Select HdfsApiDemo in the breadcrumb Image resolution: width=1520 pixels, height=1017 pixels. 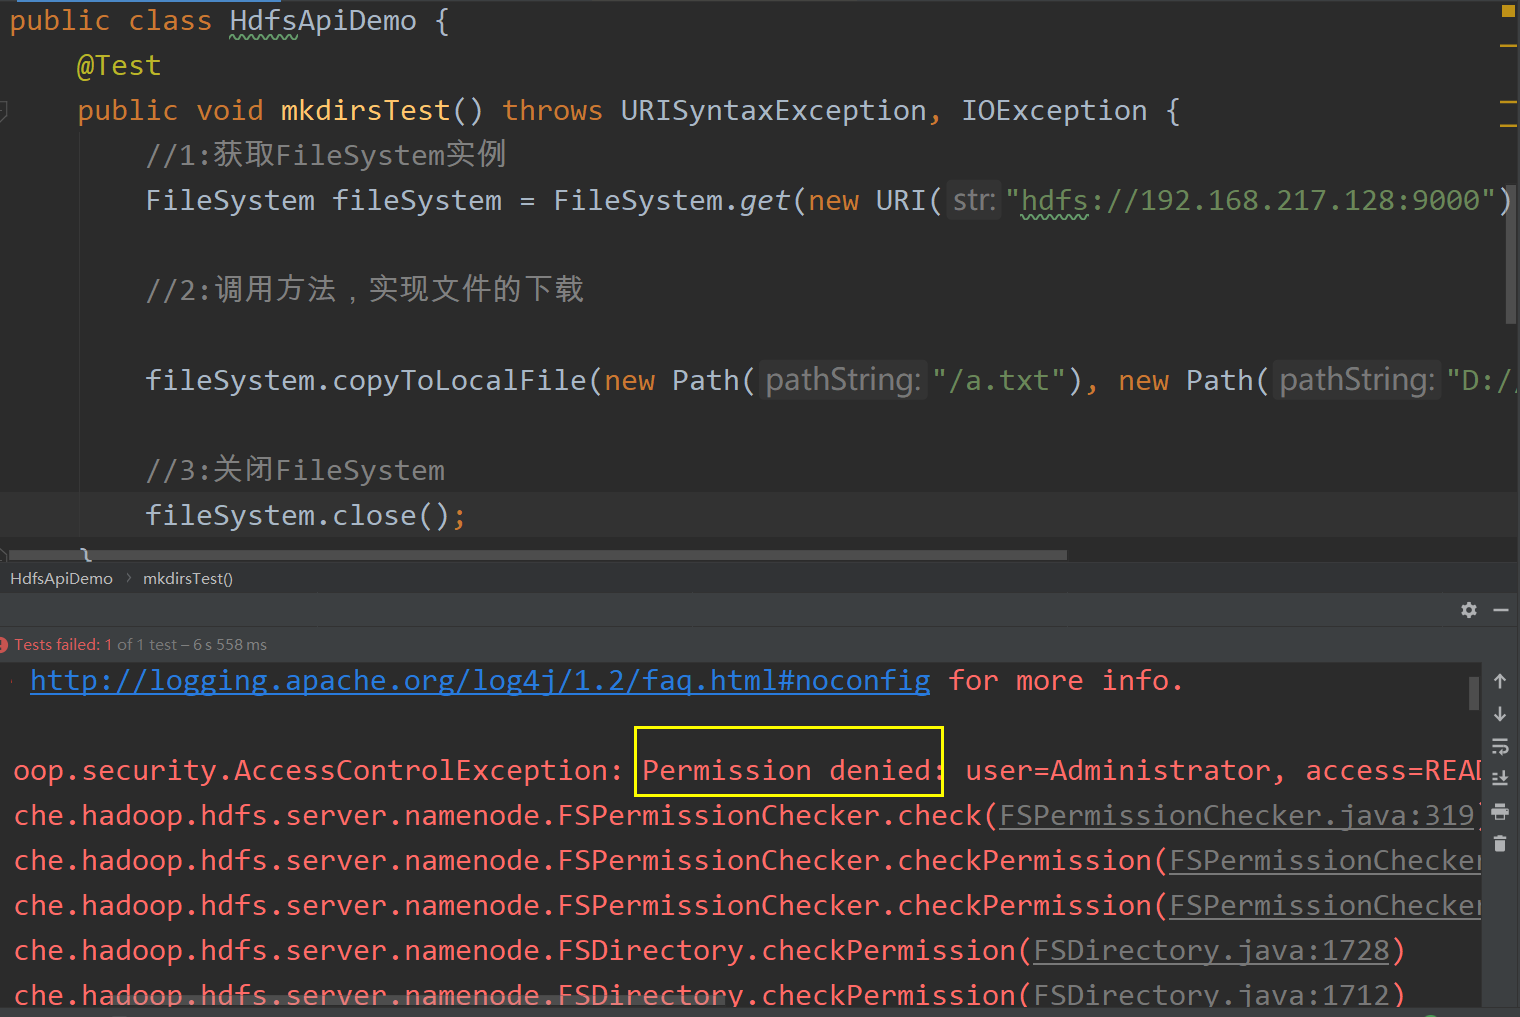point(61,579)
